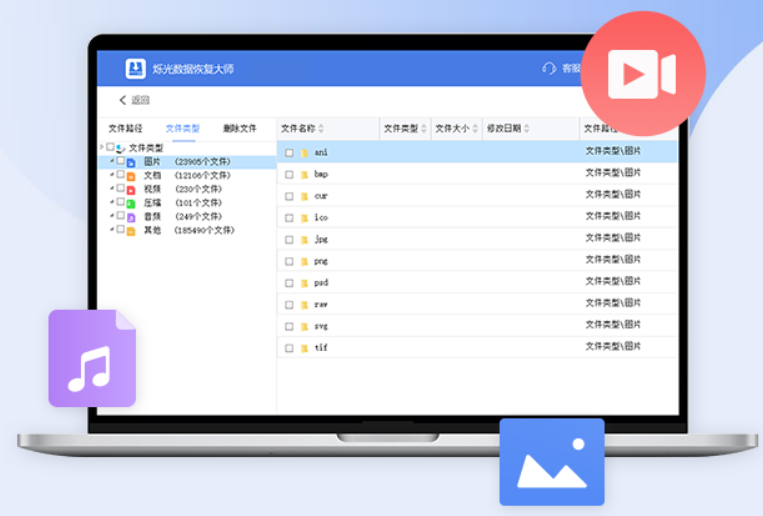Viewport: 763px width, 516px height.
Task: Tick the checkbox for the raw folder
Action: (289, 305)
